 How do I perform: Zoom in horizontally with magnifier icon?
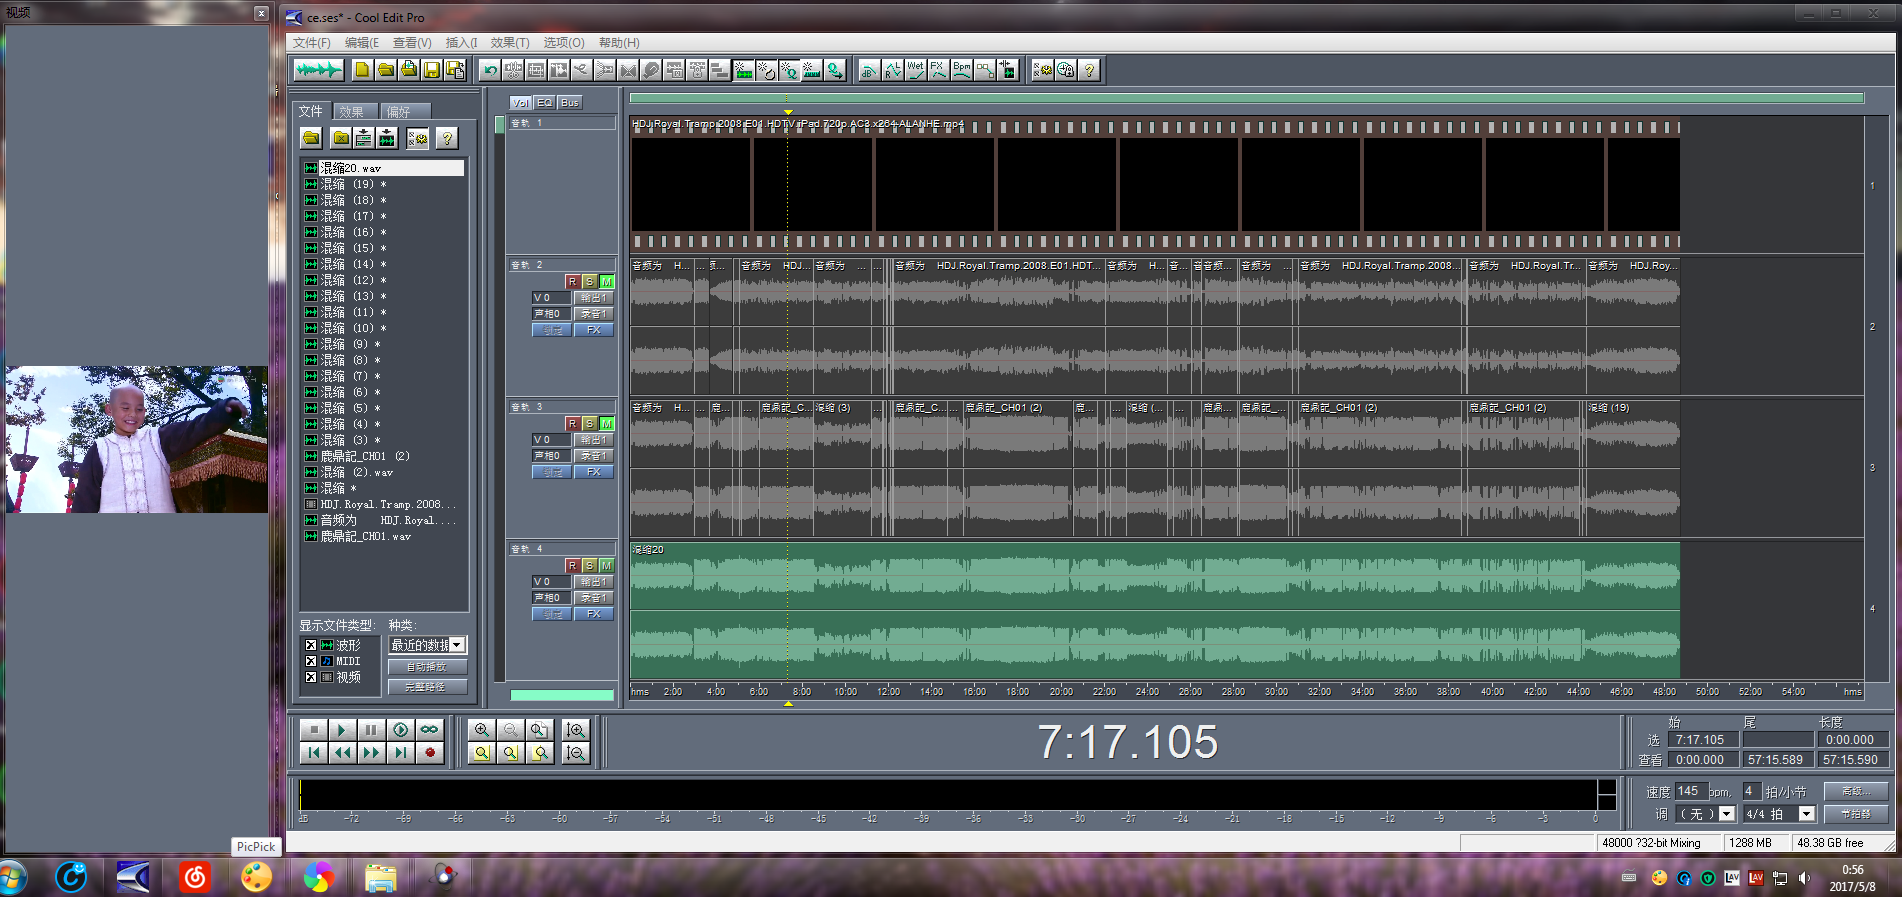482,730
